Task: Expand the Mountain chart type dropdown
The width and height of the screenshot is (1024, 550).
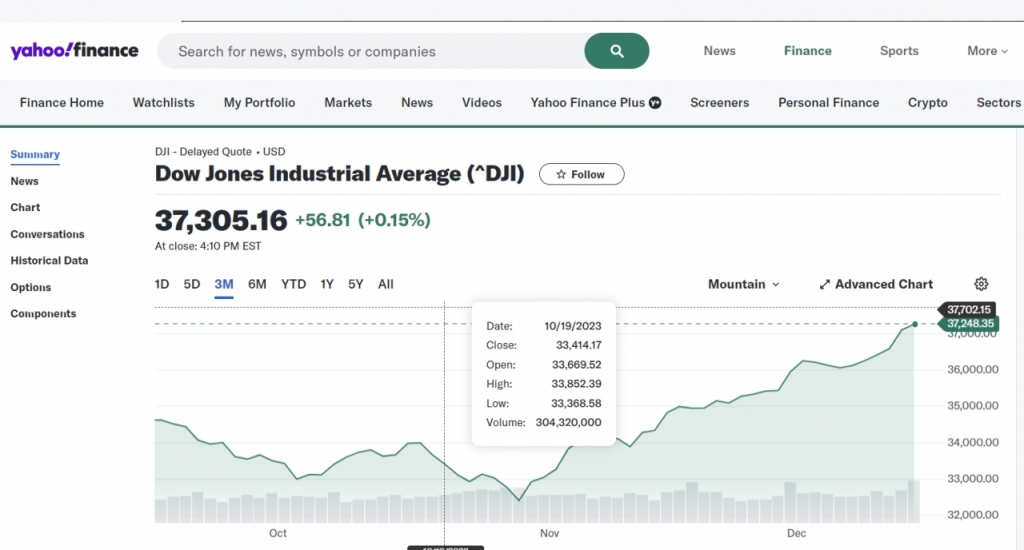Action: click(x=743, y=284)
